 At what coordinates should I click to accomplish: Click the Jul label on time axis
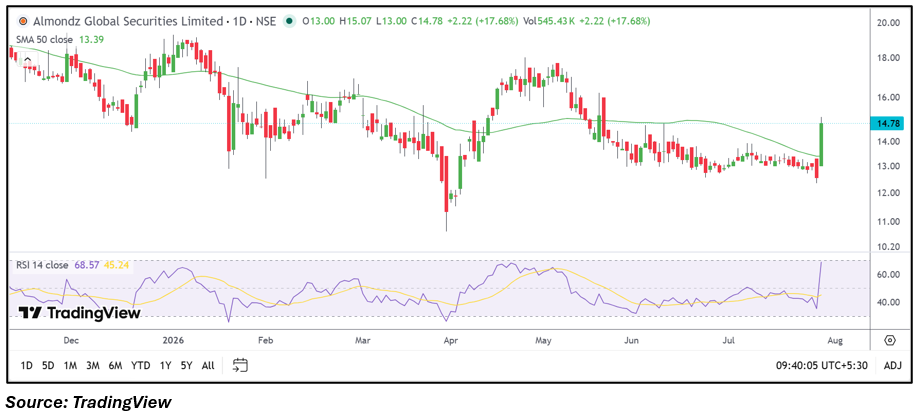(729, 340)
